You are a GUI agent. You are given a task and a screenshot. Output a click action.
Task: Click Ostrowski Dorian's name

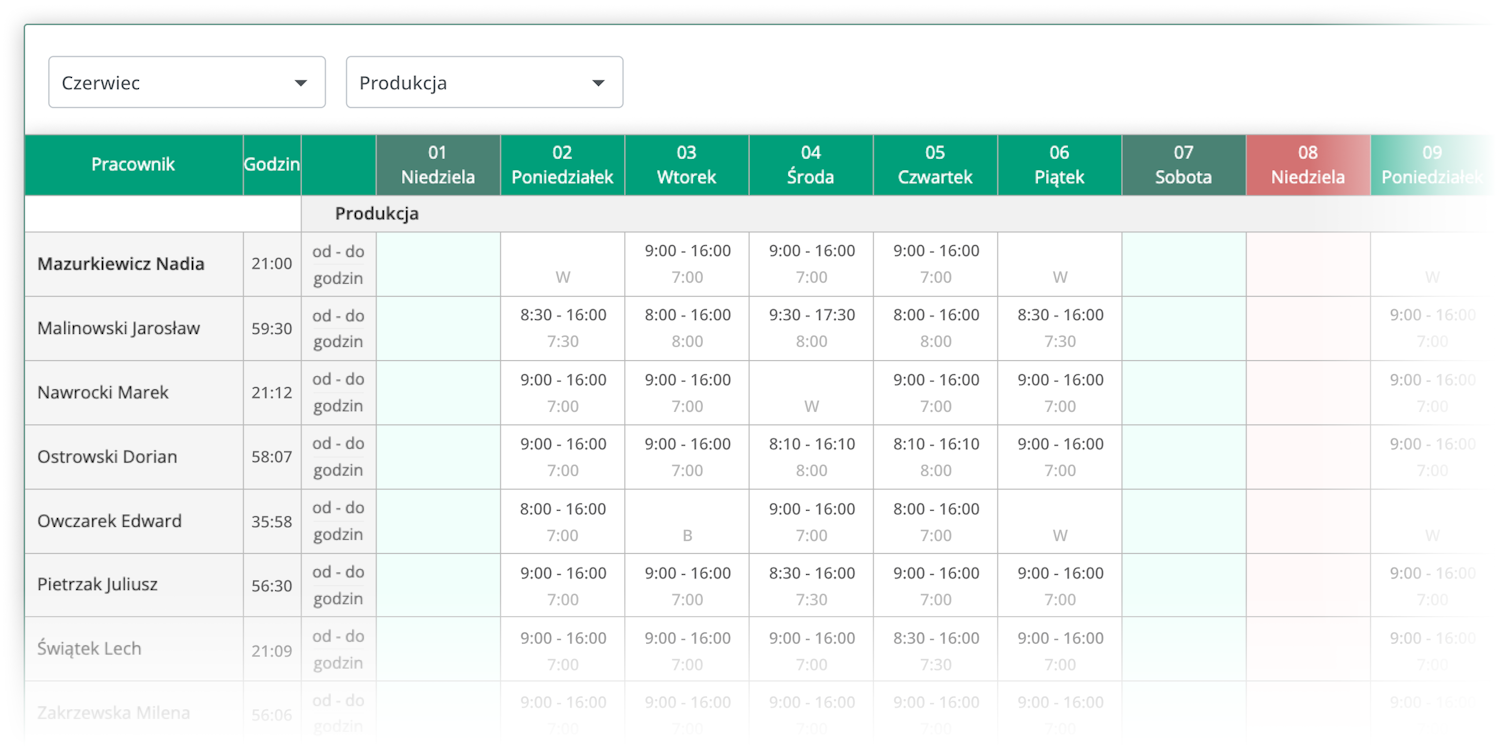pyautogui.click(x=107, y=457)
